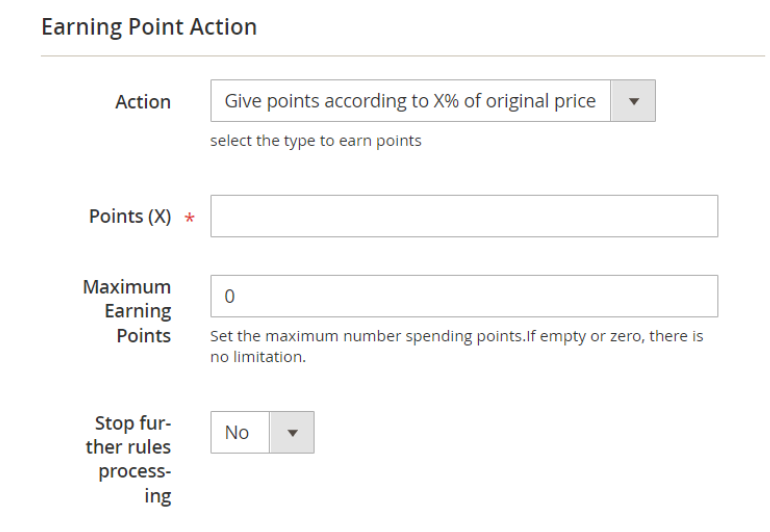This screenshot has height=532, width=770.
Task: Click the triangle icon beside the "No" value
Action: click(293, 433)
